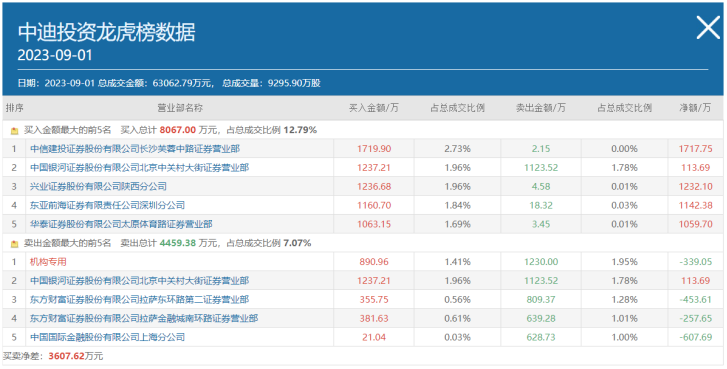Click the sell total 4459.38 figure
The image size is (727, 369).
(x=178, y=243)
